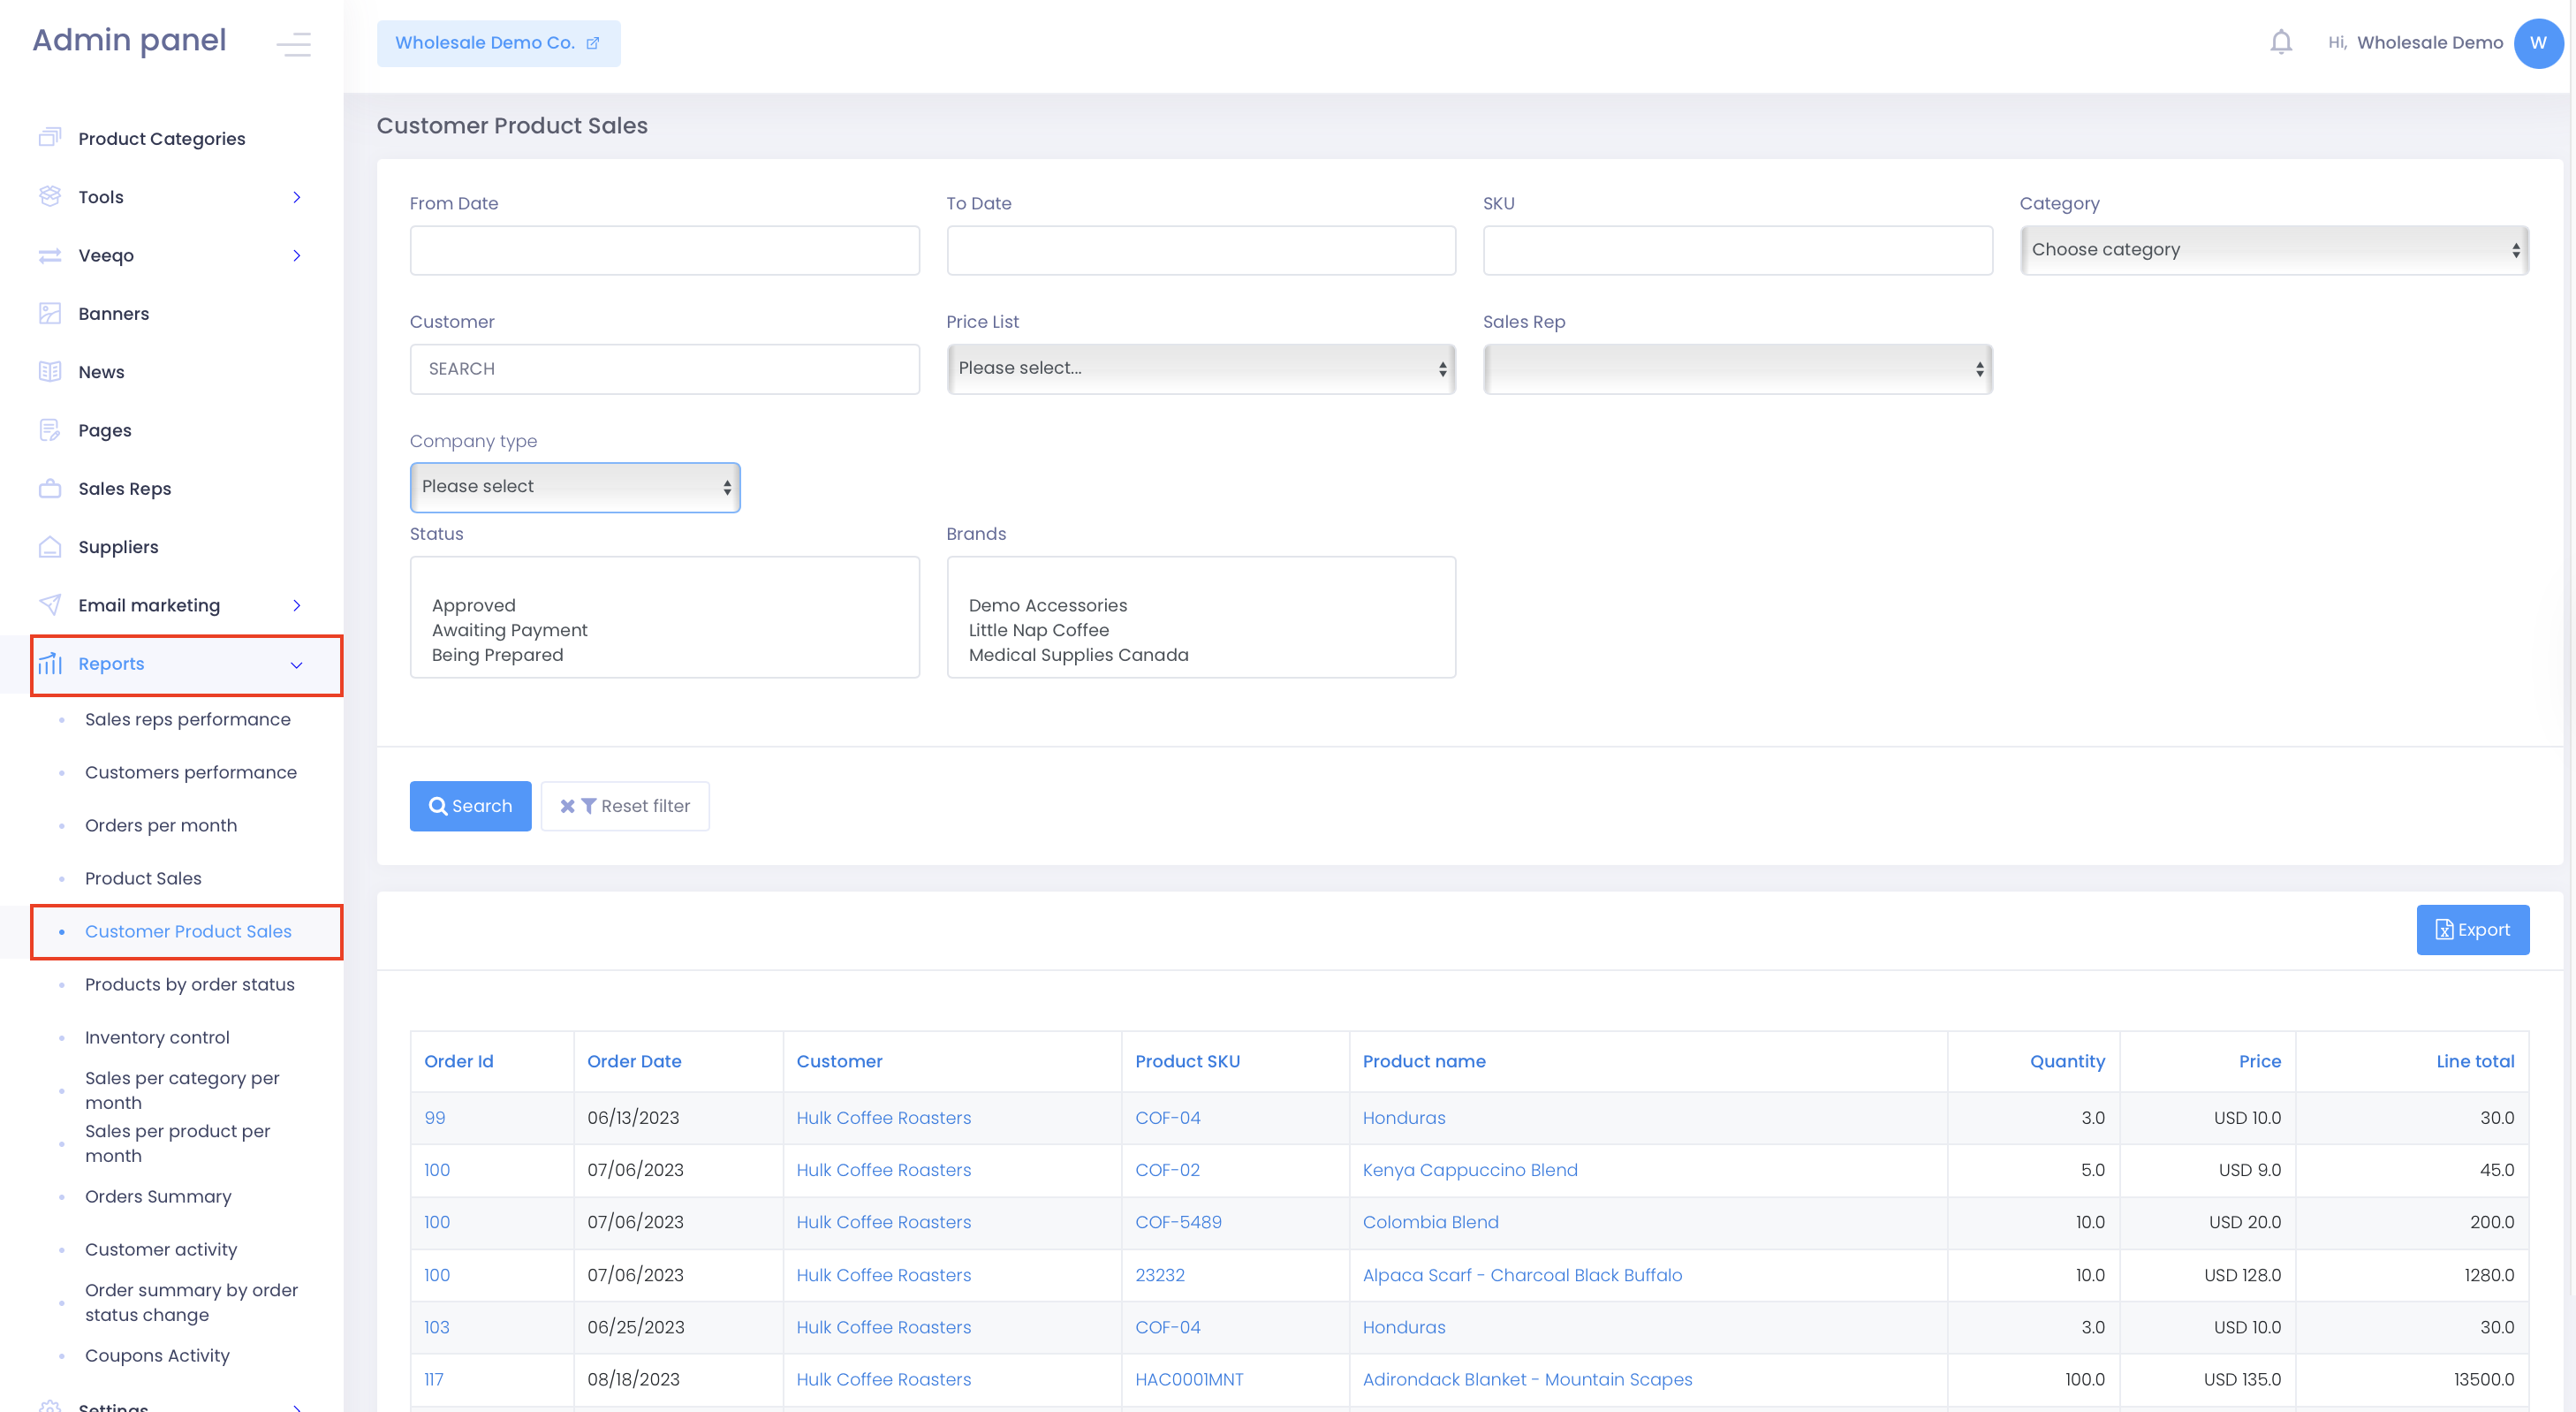Click the Banners image icon in sidebar
This screenshot has height=1412, width=2576.
(49, 313)
